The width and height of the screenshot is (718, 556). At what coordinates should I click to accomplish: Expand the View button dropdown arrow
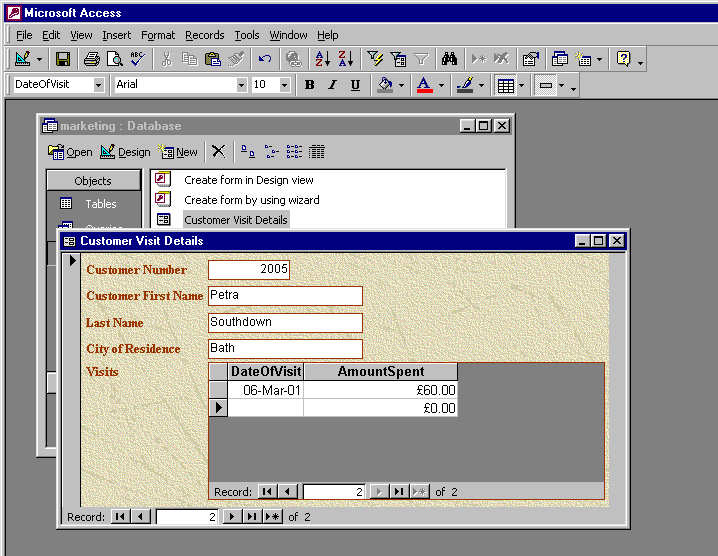click(x=39, y=60)
